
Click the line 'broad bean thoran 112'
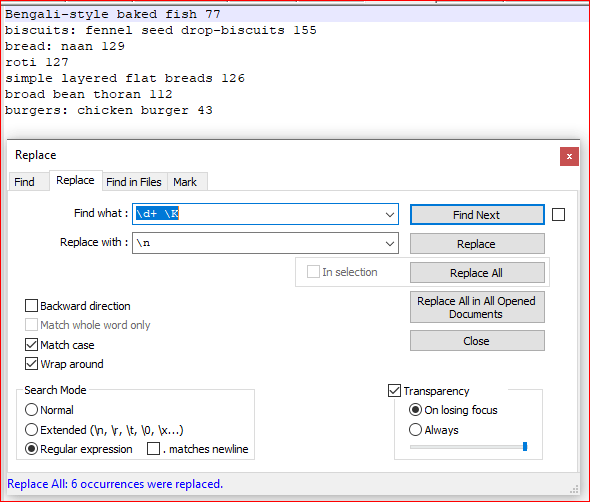[88, 94]
